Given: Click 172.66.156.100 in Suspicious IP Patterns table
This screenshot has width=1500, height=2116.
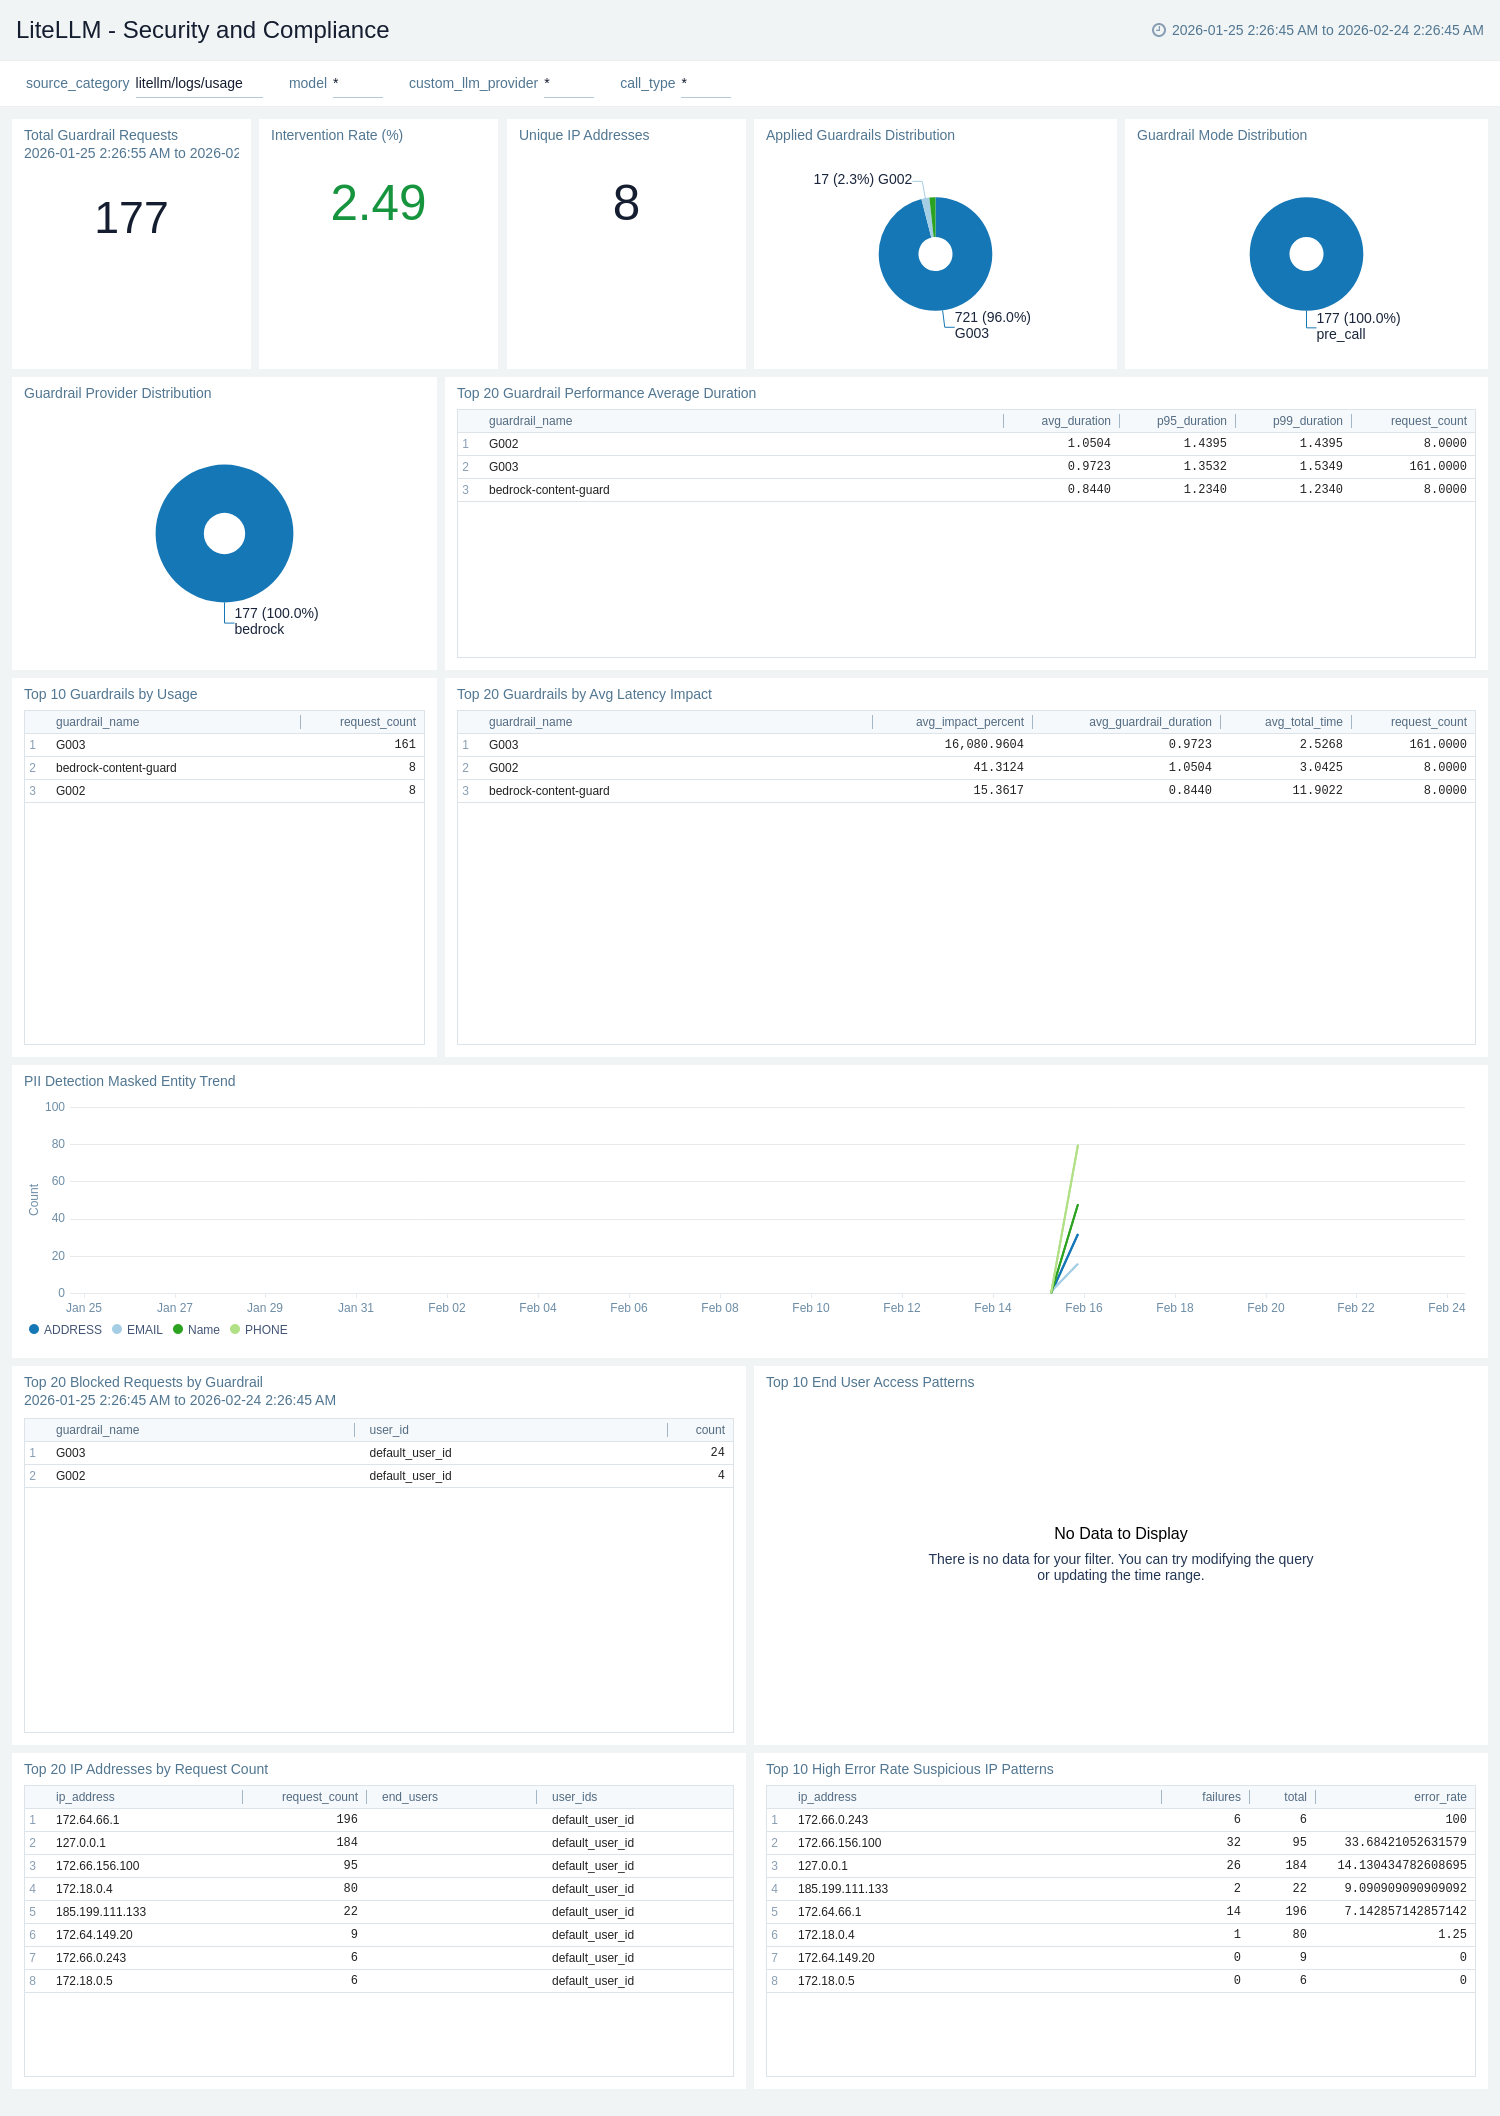Looking at the screenshot, I should [839, 1843].
